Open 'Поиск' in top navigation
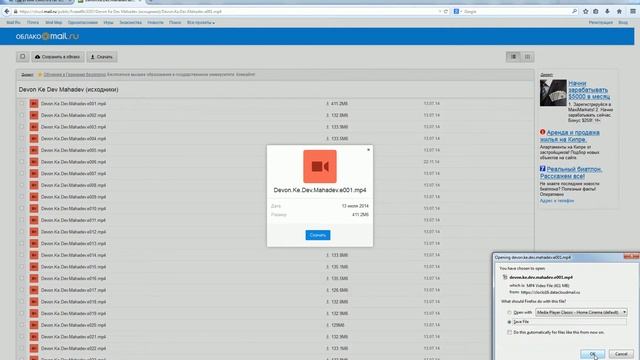 [x=175, y=23]
